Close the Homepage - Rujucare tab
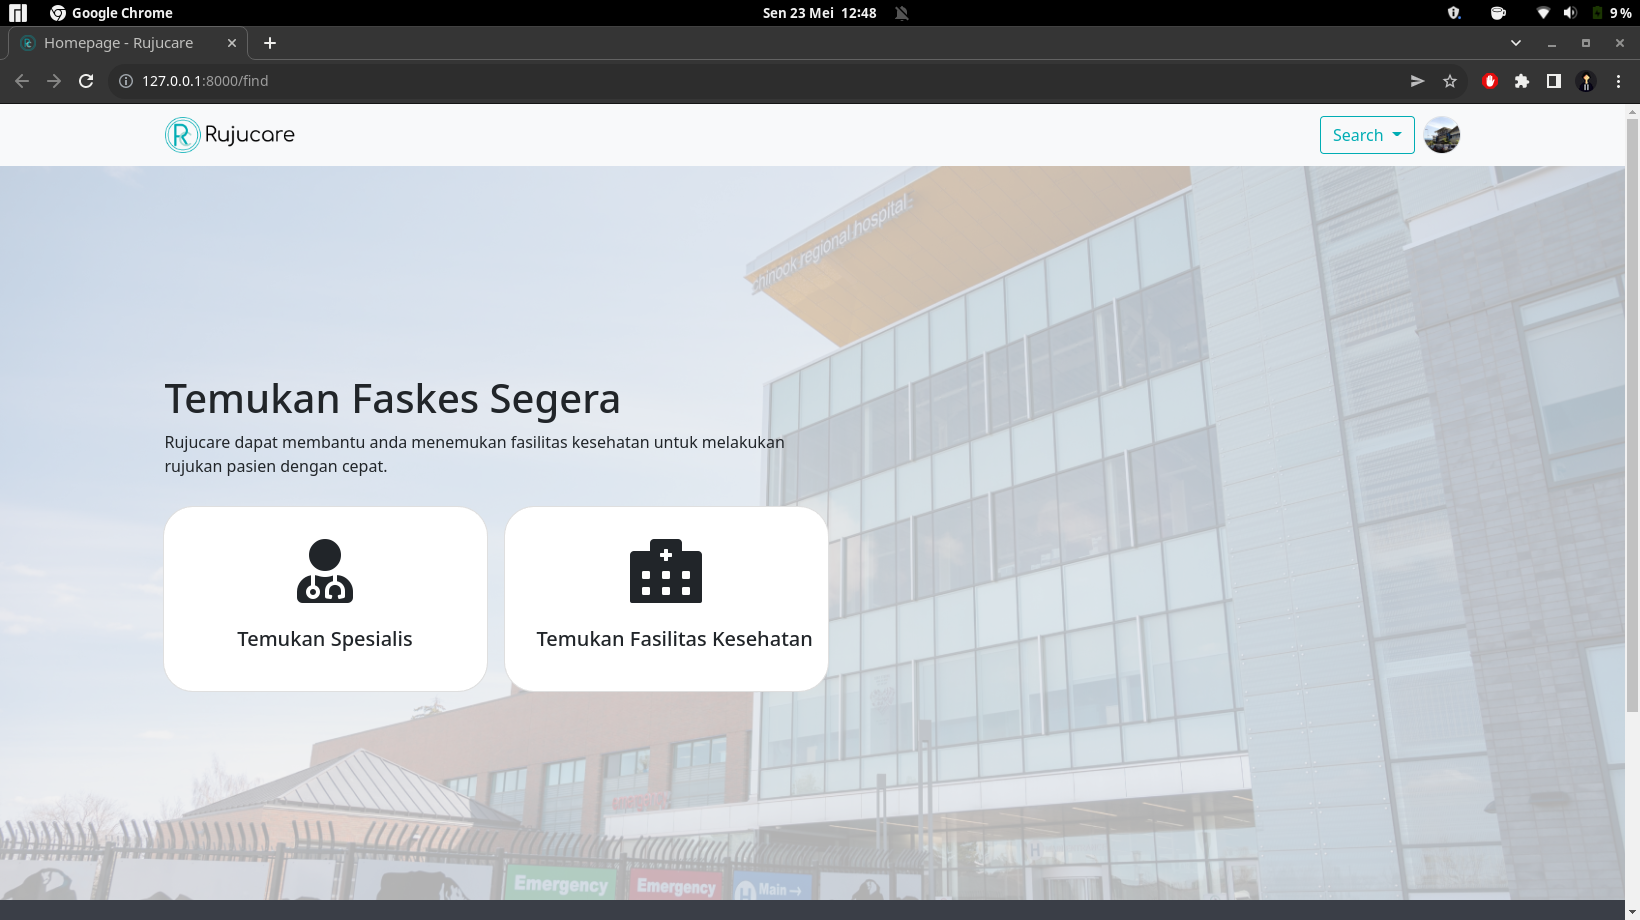 (x=232, y=43)
